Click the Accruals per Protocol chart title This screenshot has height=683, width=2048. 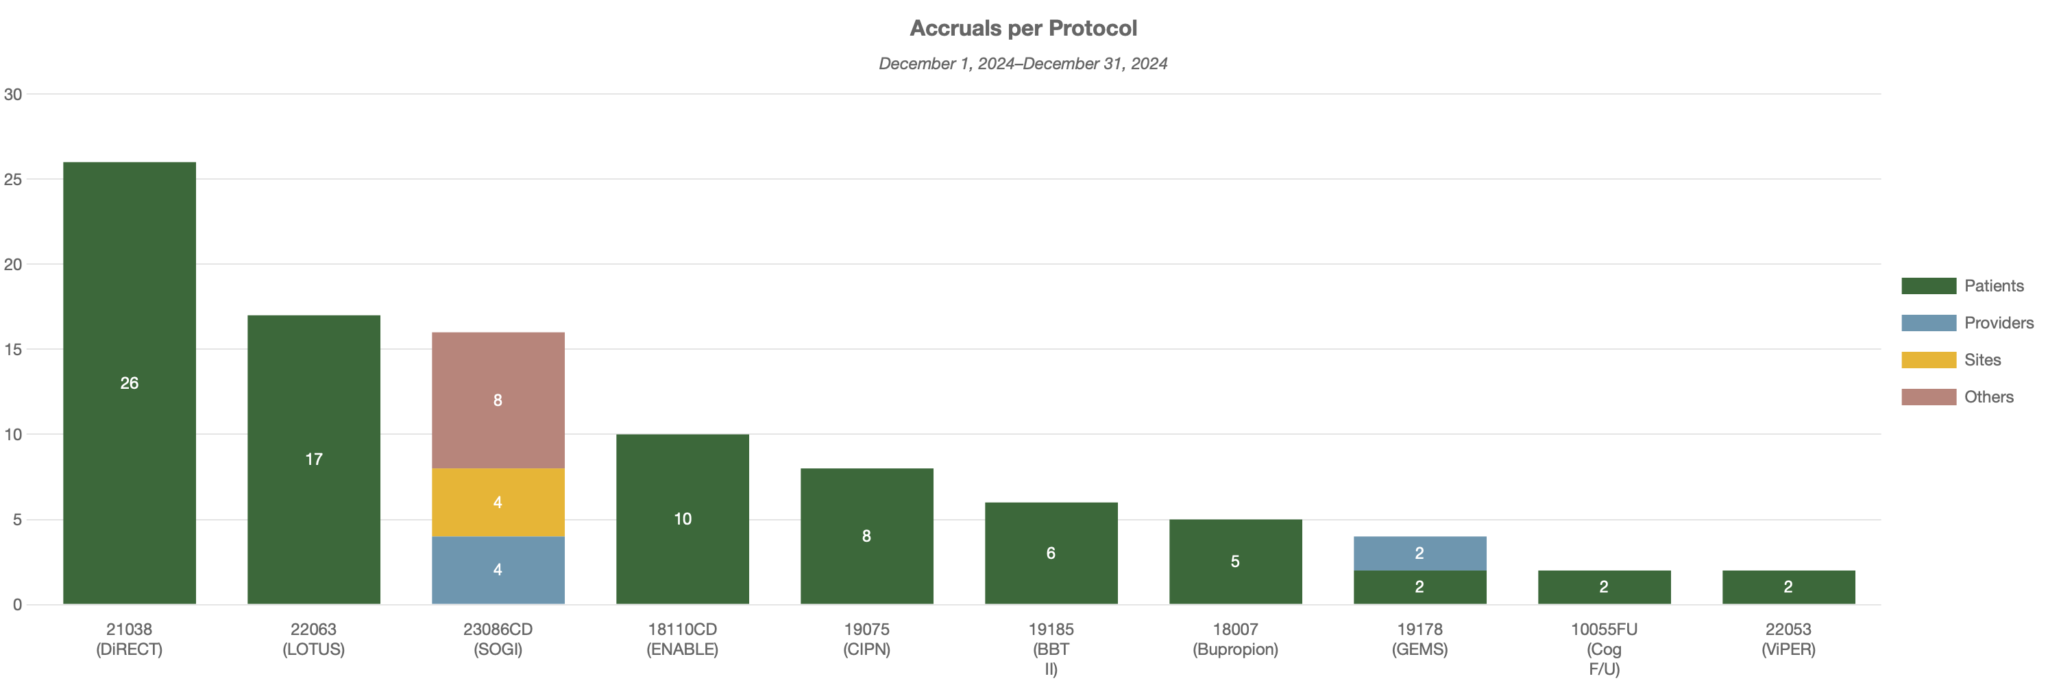coord(1023,28)
